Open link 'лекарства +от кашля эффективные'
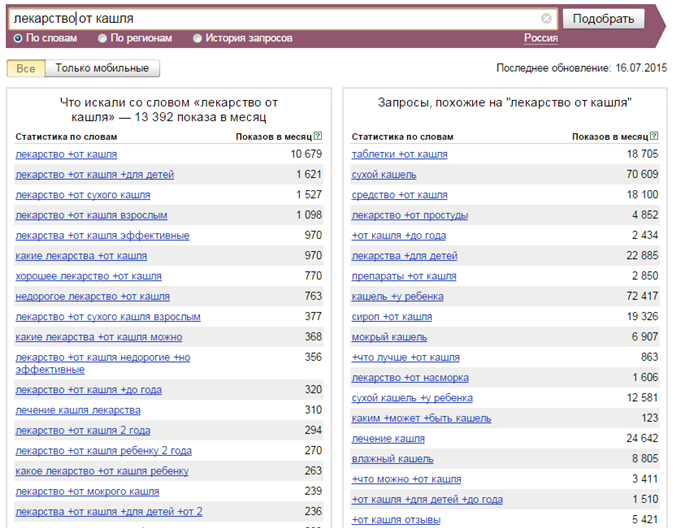The image size is (680, 528). [x=102, y=236]
